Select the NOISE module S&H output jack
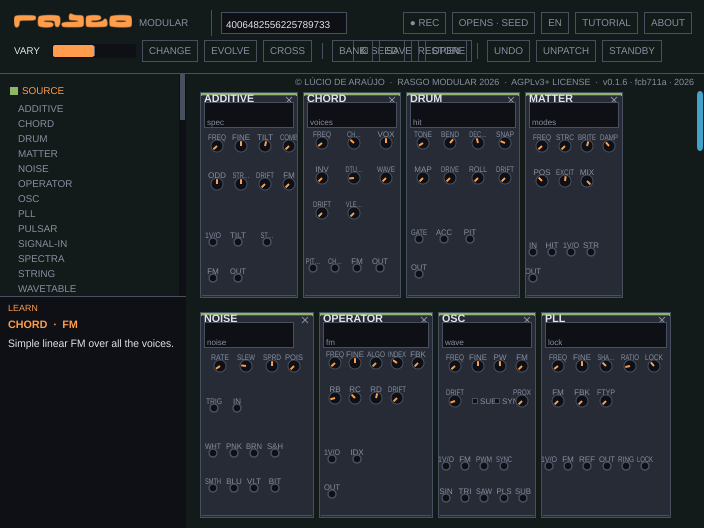 coord(275,453)
